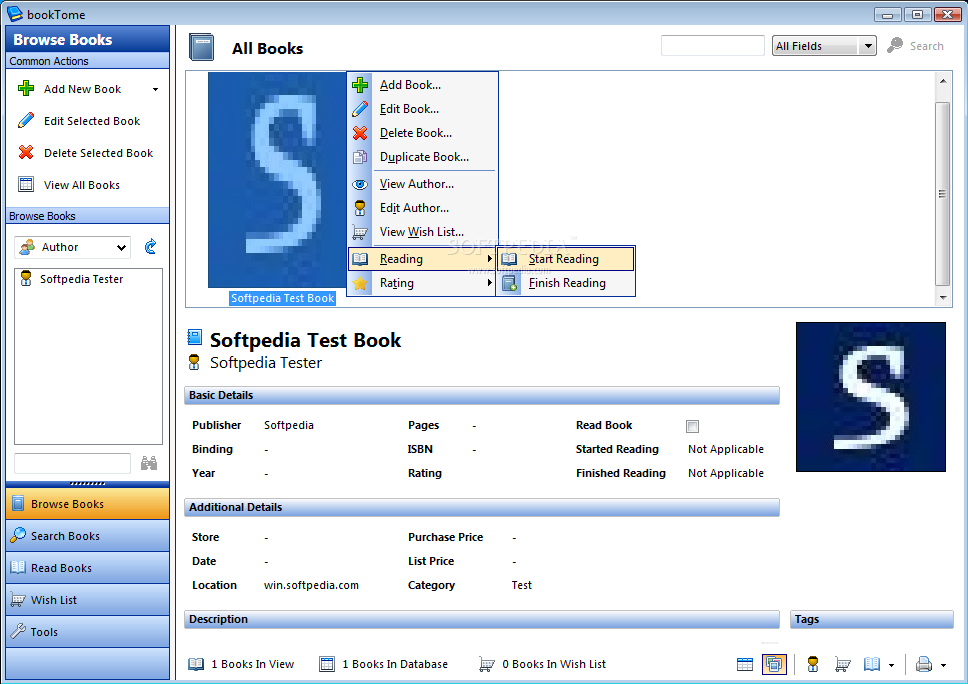968x684 pixels.
Task: Click the Search button at top right
Action: (916, 46)
